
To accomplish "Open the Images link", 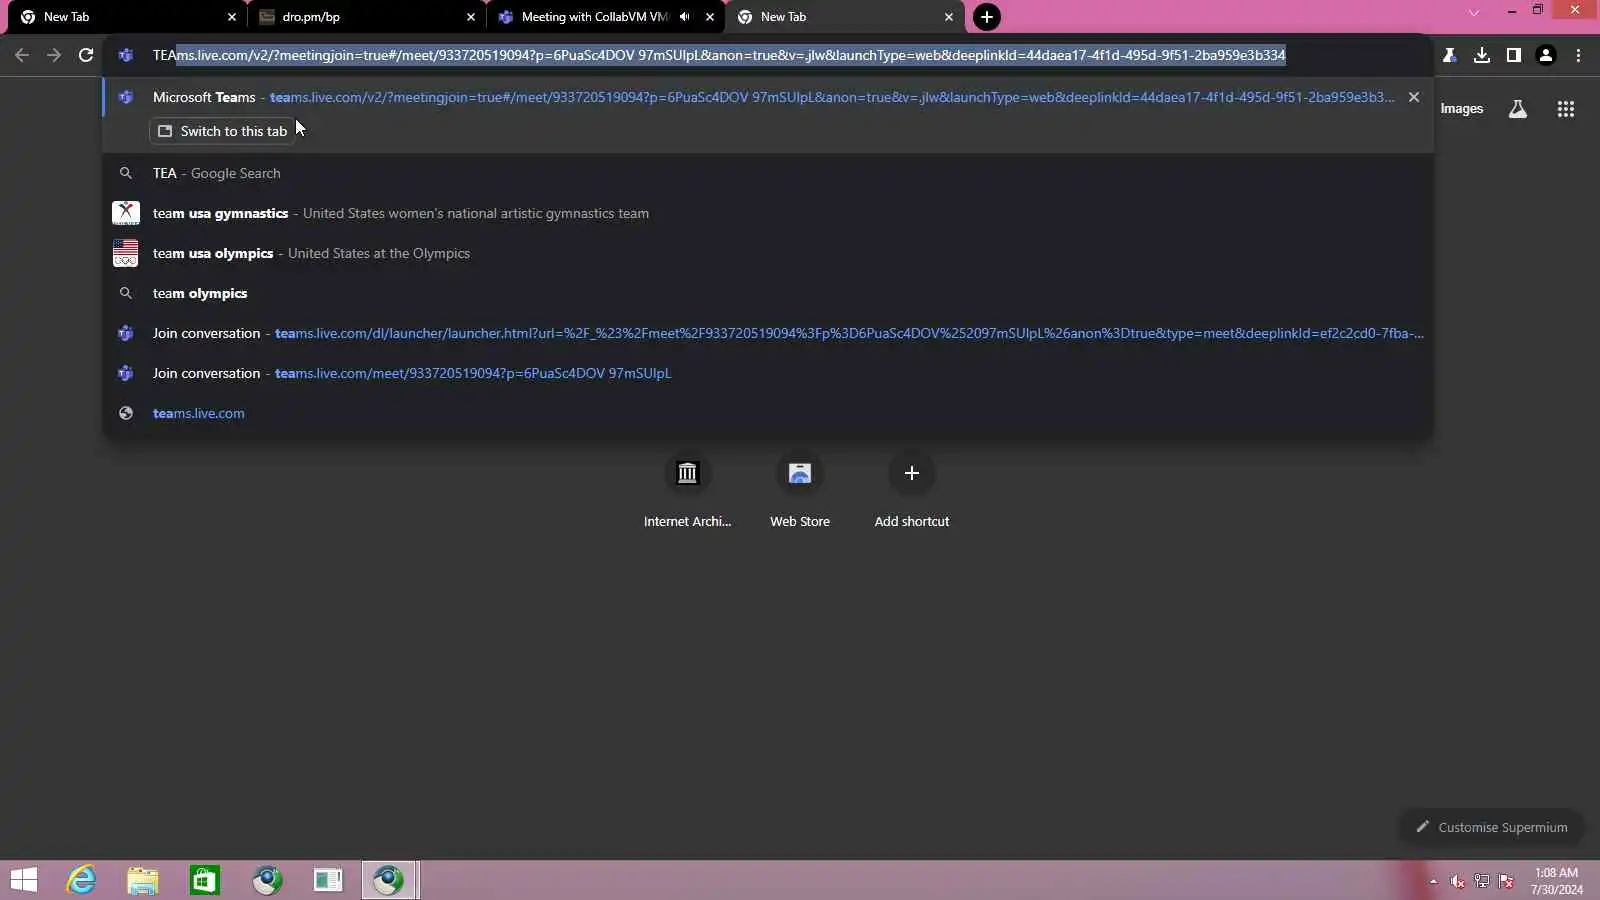I will [x=1462, y=109].
